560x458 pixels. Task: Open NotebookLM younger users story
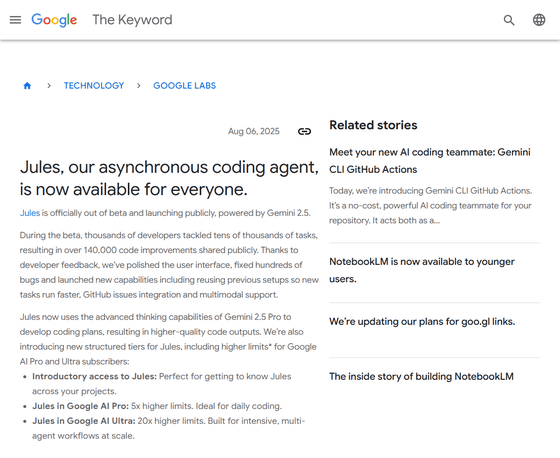pos(422,270)
